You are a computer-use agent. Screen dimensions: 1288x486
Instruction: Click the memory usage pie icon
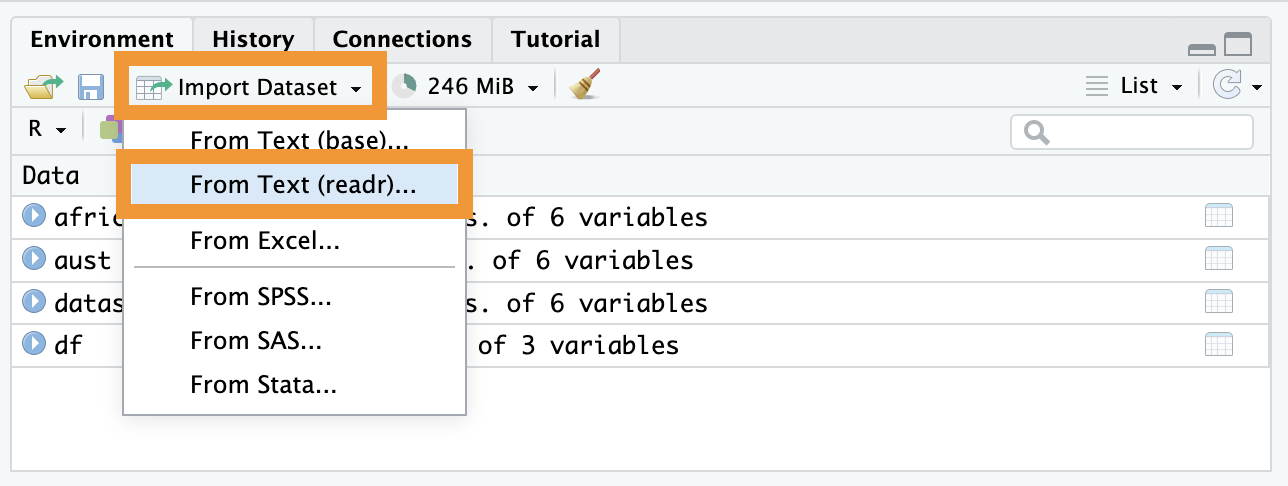tap(404, 87)
